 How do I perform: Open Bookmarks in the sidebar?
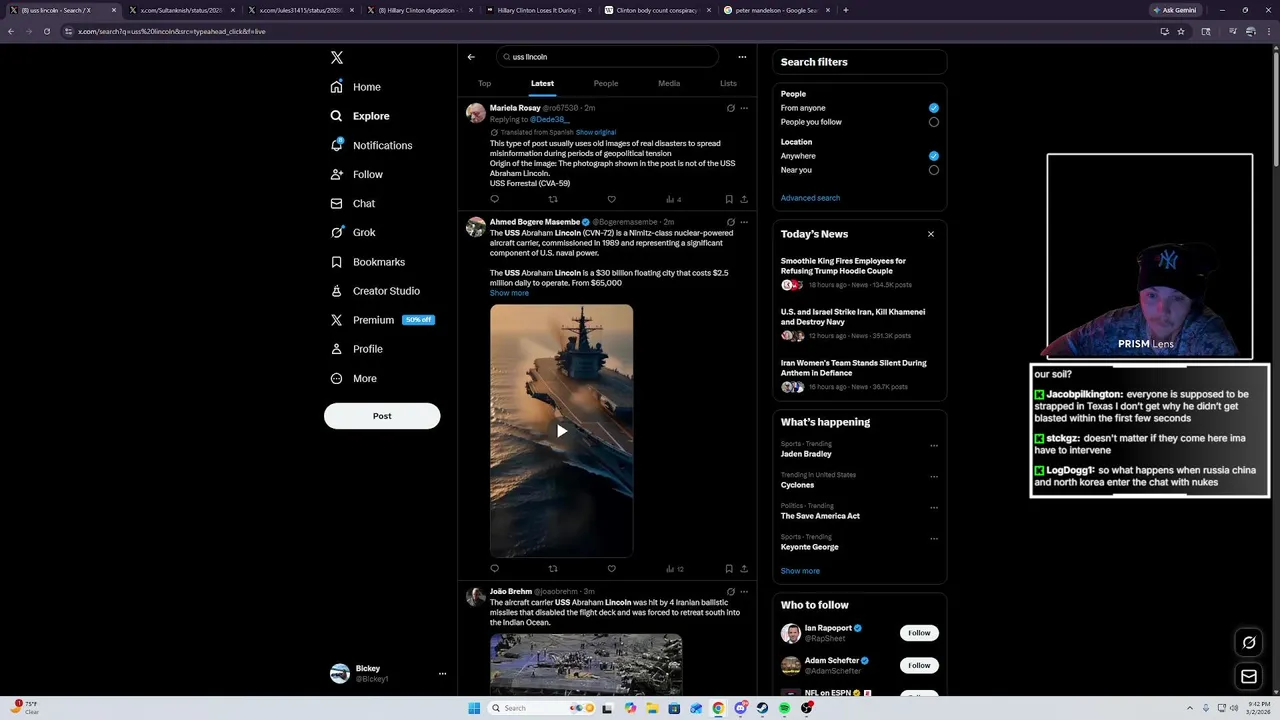tap(368, 262)
